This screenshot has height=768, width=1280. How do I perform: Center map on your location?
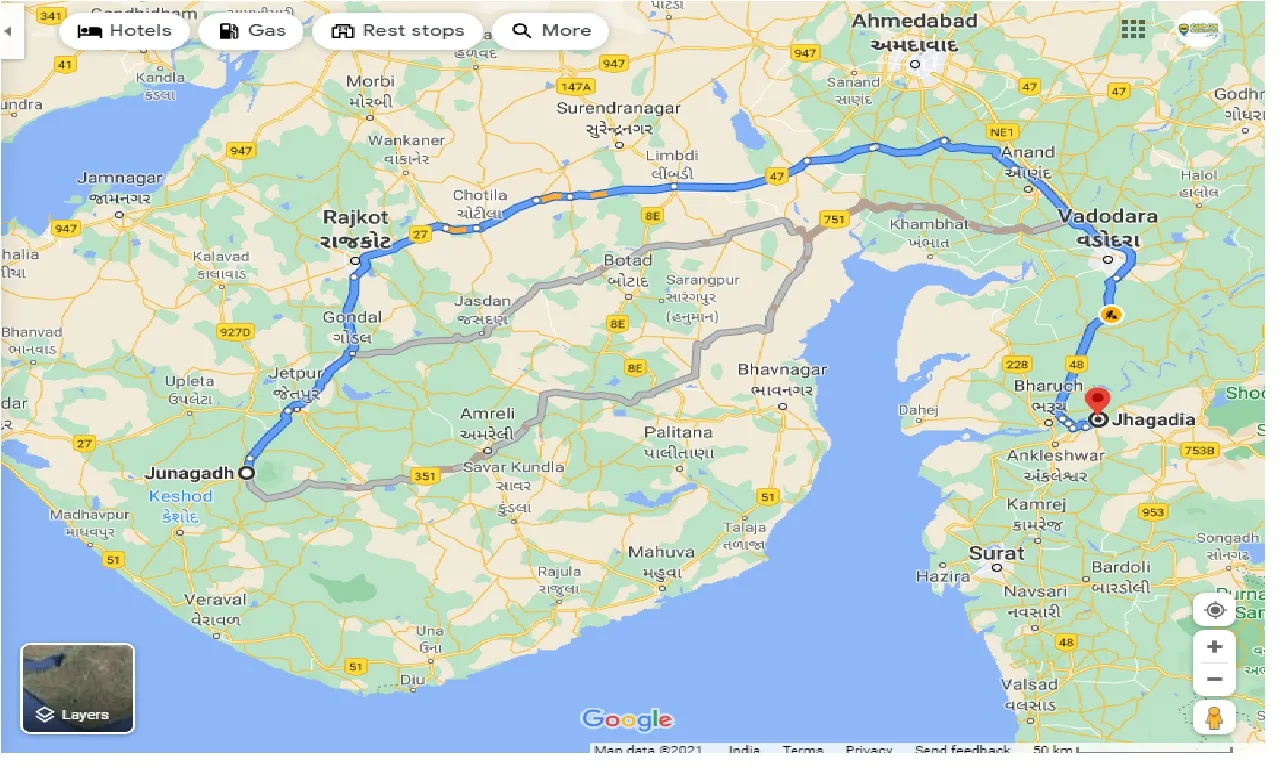[1215, 610]
